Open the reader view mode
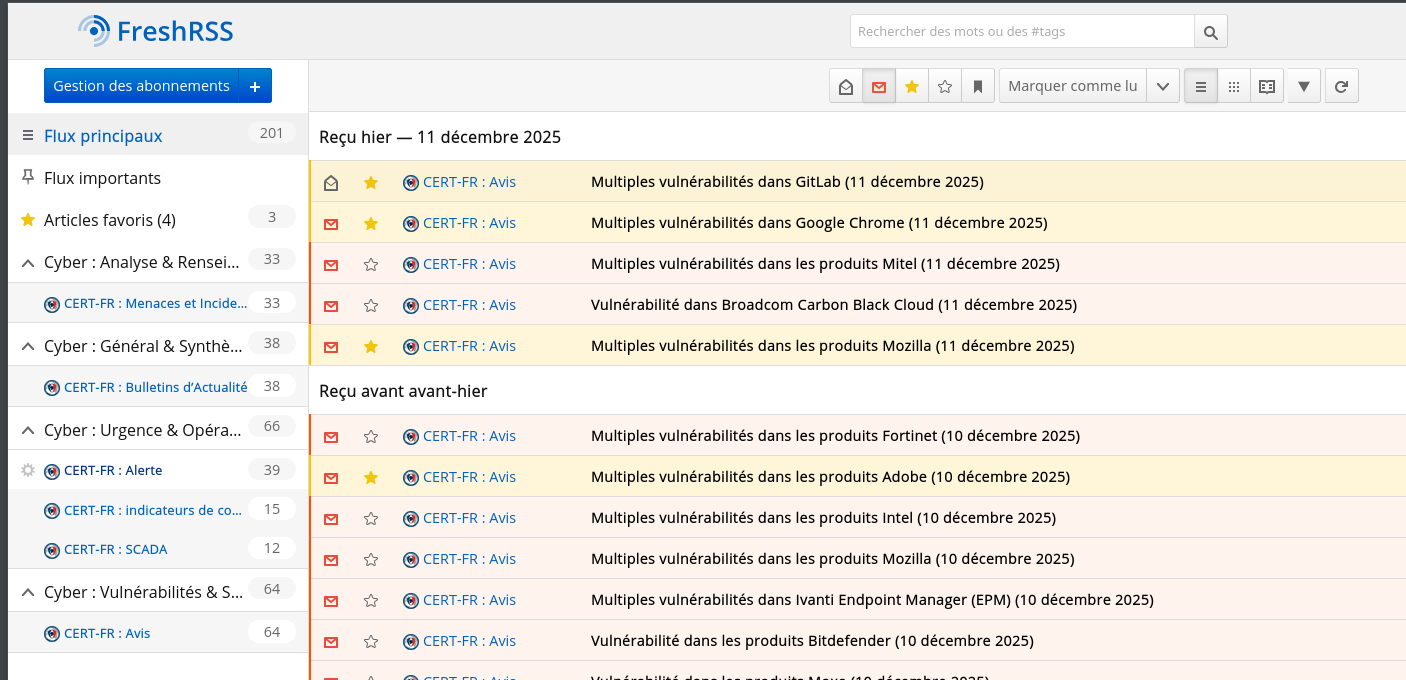 coord(1266,86)
